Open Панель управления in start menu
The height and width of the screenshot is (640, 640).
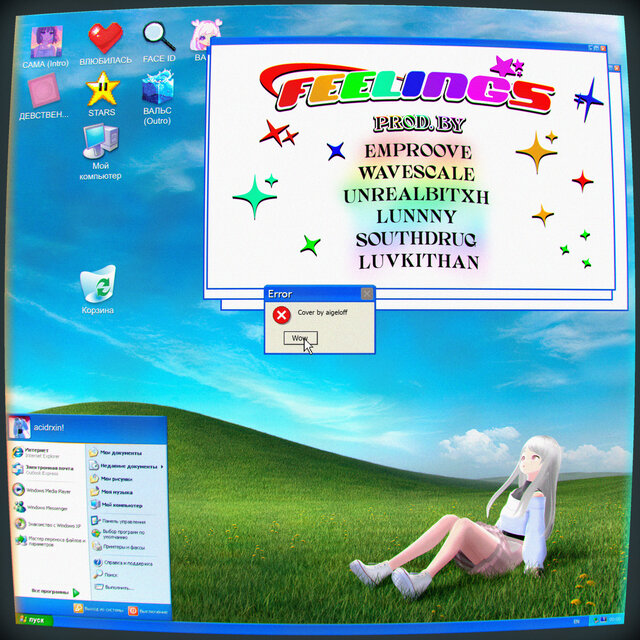(118, 521)
